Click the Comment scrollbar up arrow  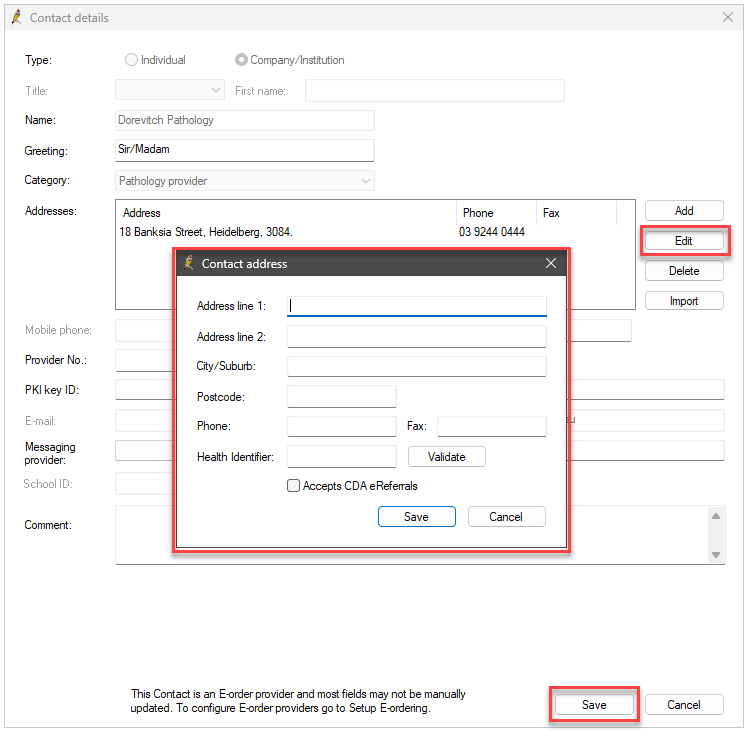[x=716, y=516]
